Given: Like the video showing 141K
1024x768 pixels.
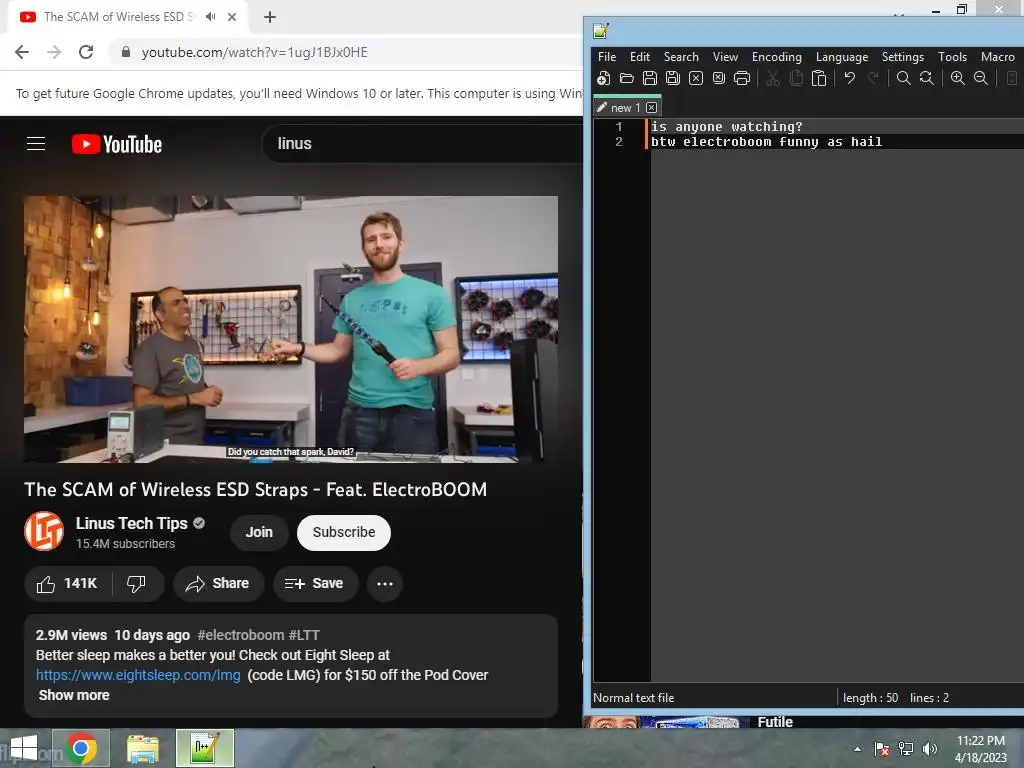Looking at the screenshot, I should [x=68, y=584].
